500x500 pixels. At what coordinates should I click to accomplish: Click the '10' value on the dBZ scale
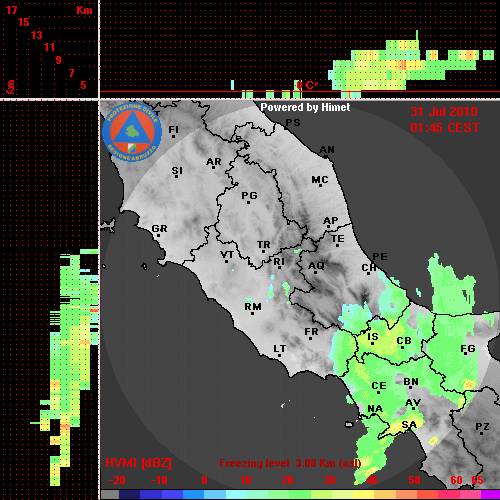coord(246,480)
